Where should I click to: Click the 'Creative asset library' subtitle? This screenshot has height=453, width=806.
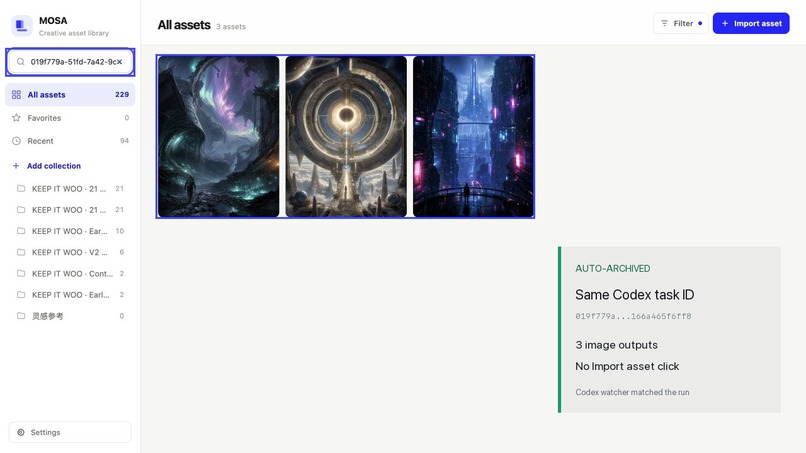74,33
